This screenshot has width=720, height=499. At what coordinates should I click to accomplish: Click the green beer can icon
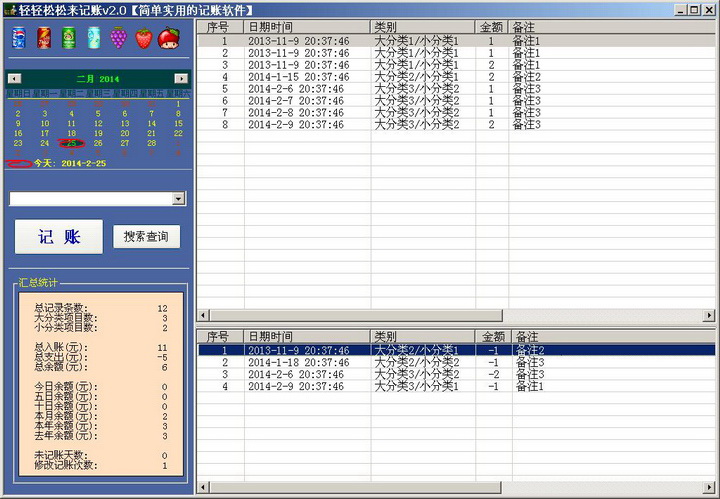[69, 38]
